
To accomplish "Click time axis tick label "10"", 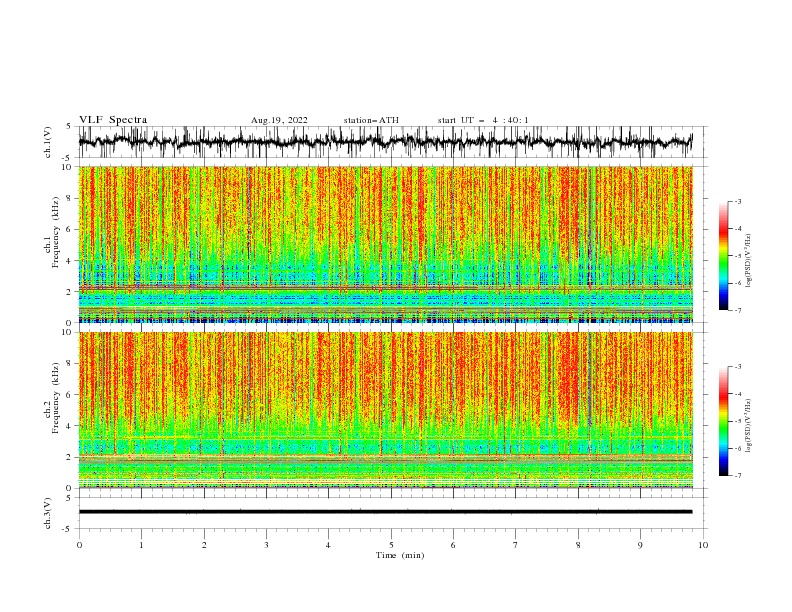I will [x=703, y=545].
